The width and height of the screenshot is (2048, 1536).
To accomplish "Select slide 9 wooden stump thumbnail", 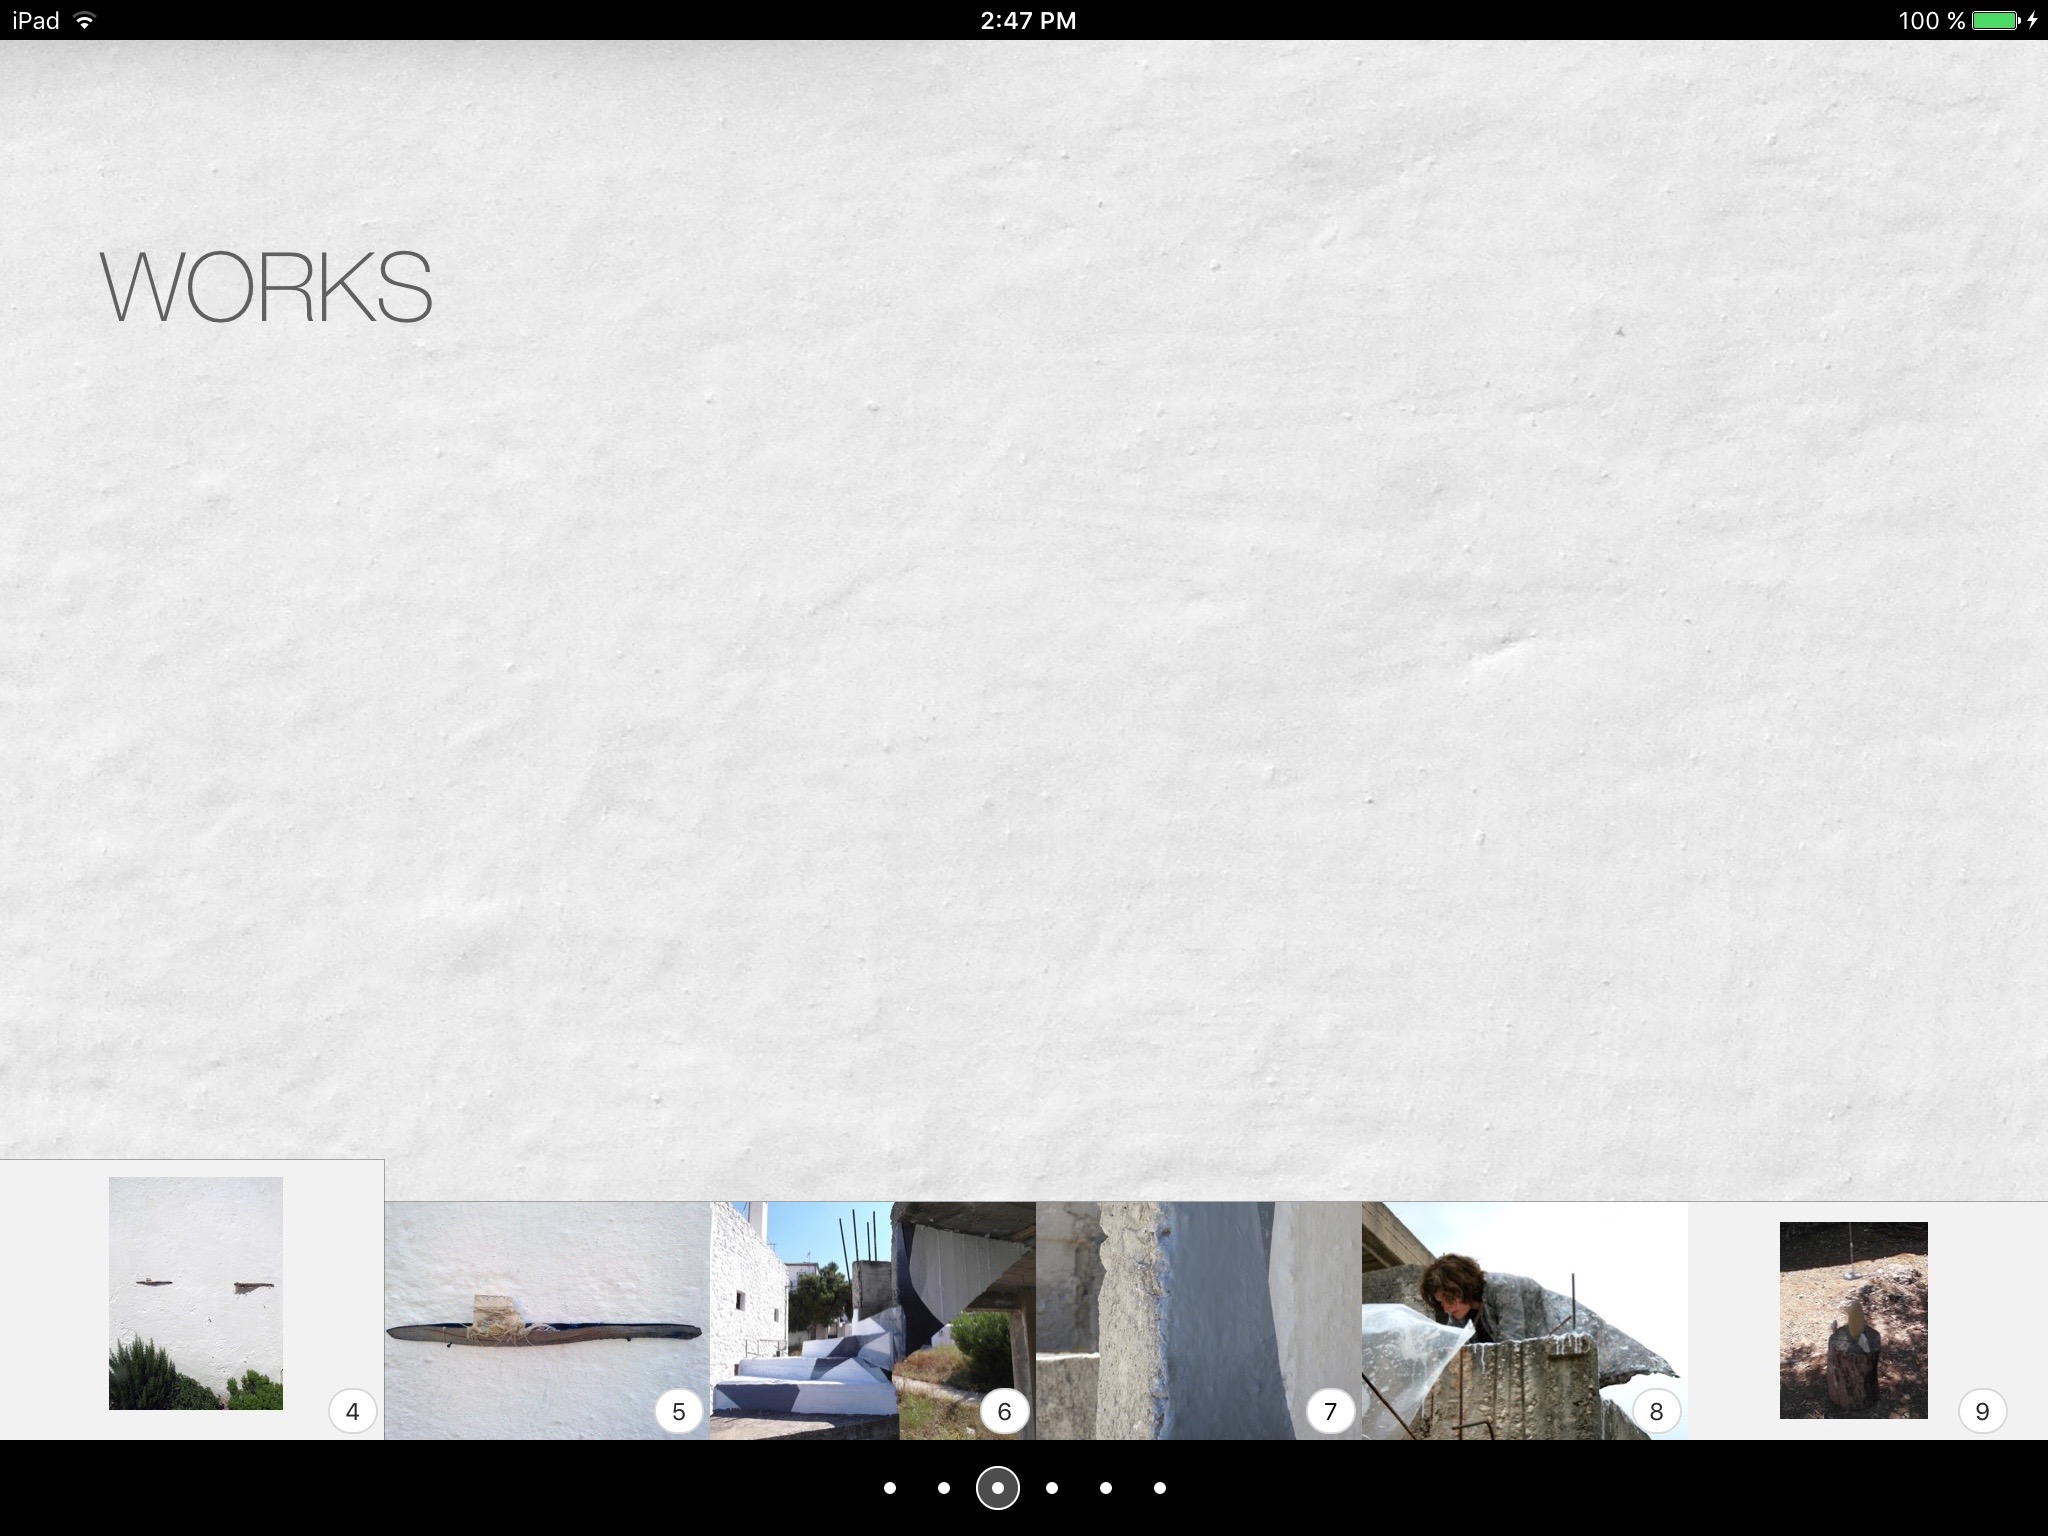I will [x=1853, y=1320].
